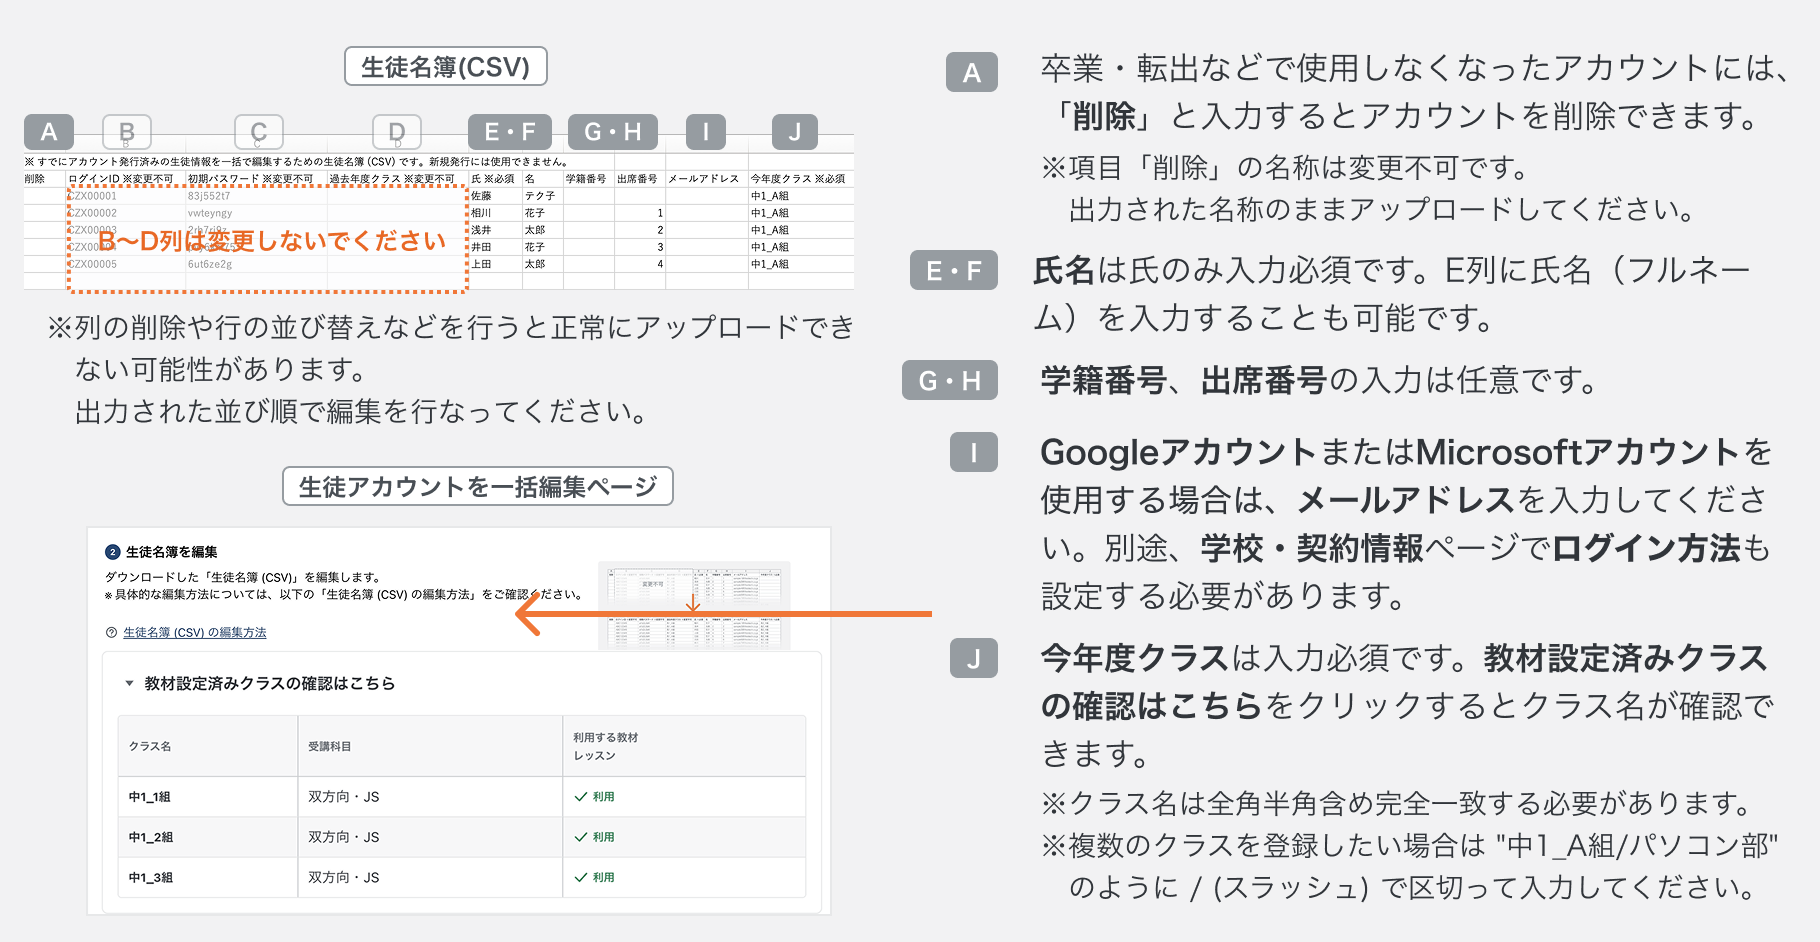Click the J badge beside the 今年度クラス explanation
1820x942 pixels.
tap(973, 659)
